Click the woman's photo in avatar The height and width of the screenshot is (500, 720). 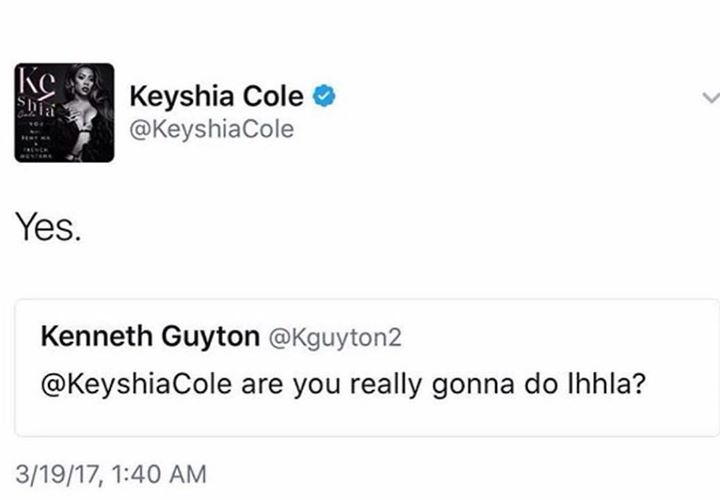pos(86,113)
